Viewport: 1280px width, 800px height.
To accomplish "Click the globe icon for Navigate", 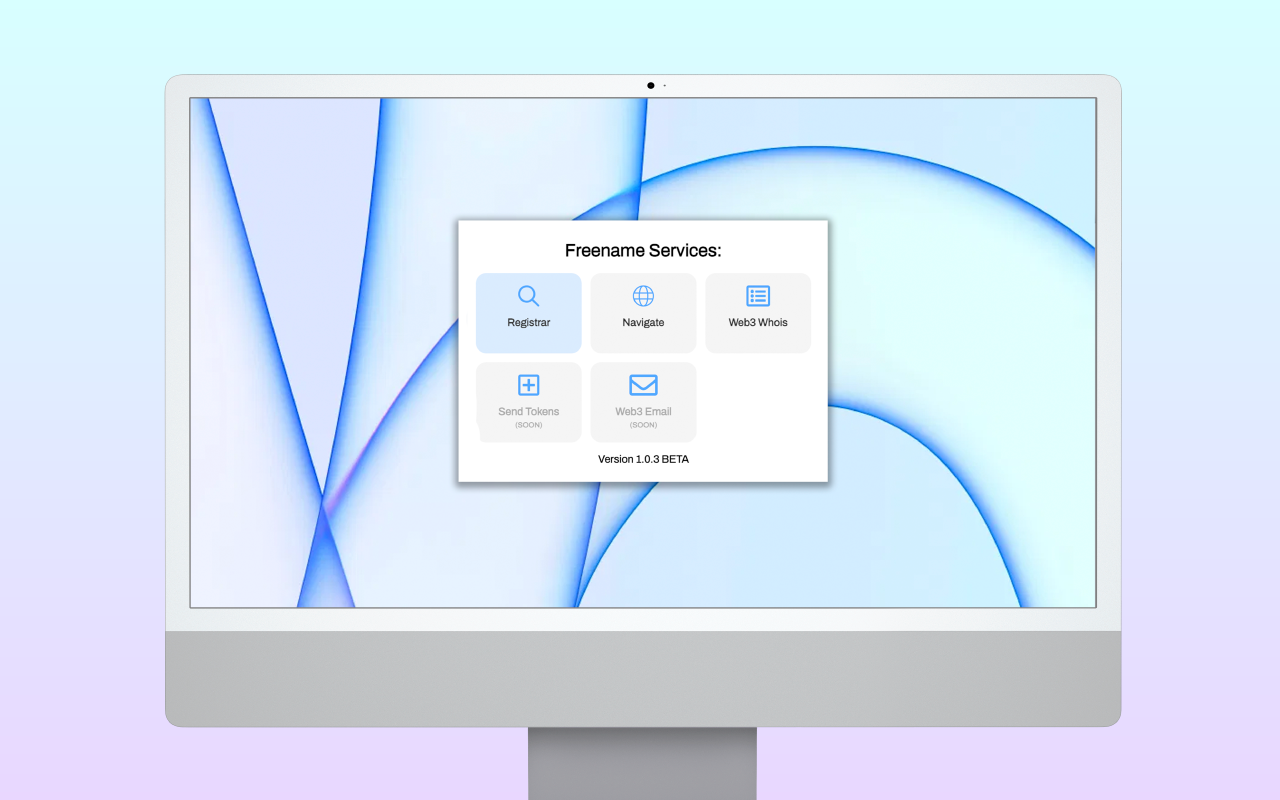I will (x=643, y=296).
